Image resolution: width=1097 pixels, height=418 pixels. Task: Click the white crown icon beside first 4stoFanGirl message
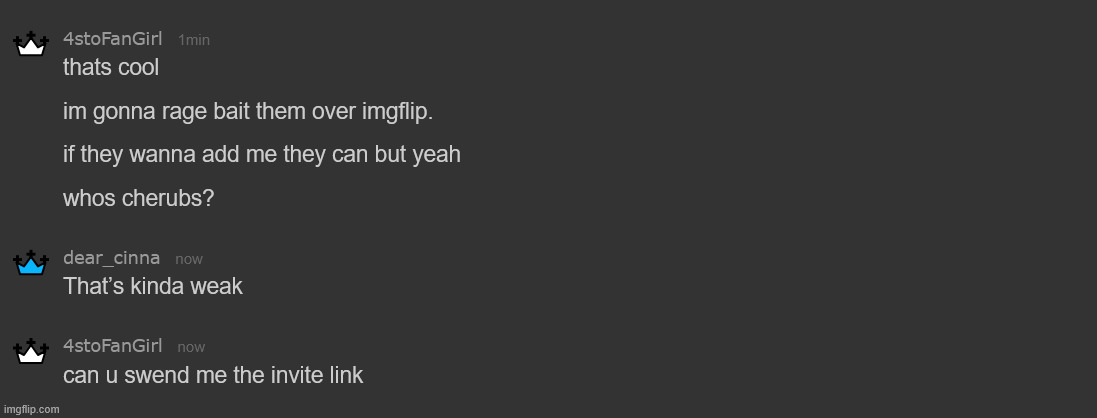pyautogui.click(x=31, y=44)
